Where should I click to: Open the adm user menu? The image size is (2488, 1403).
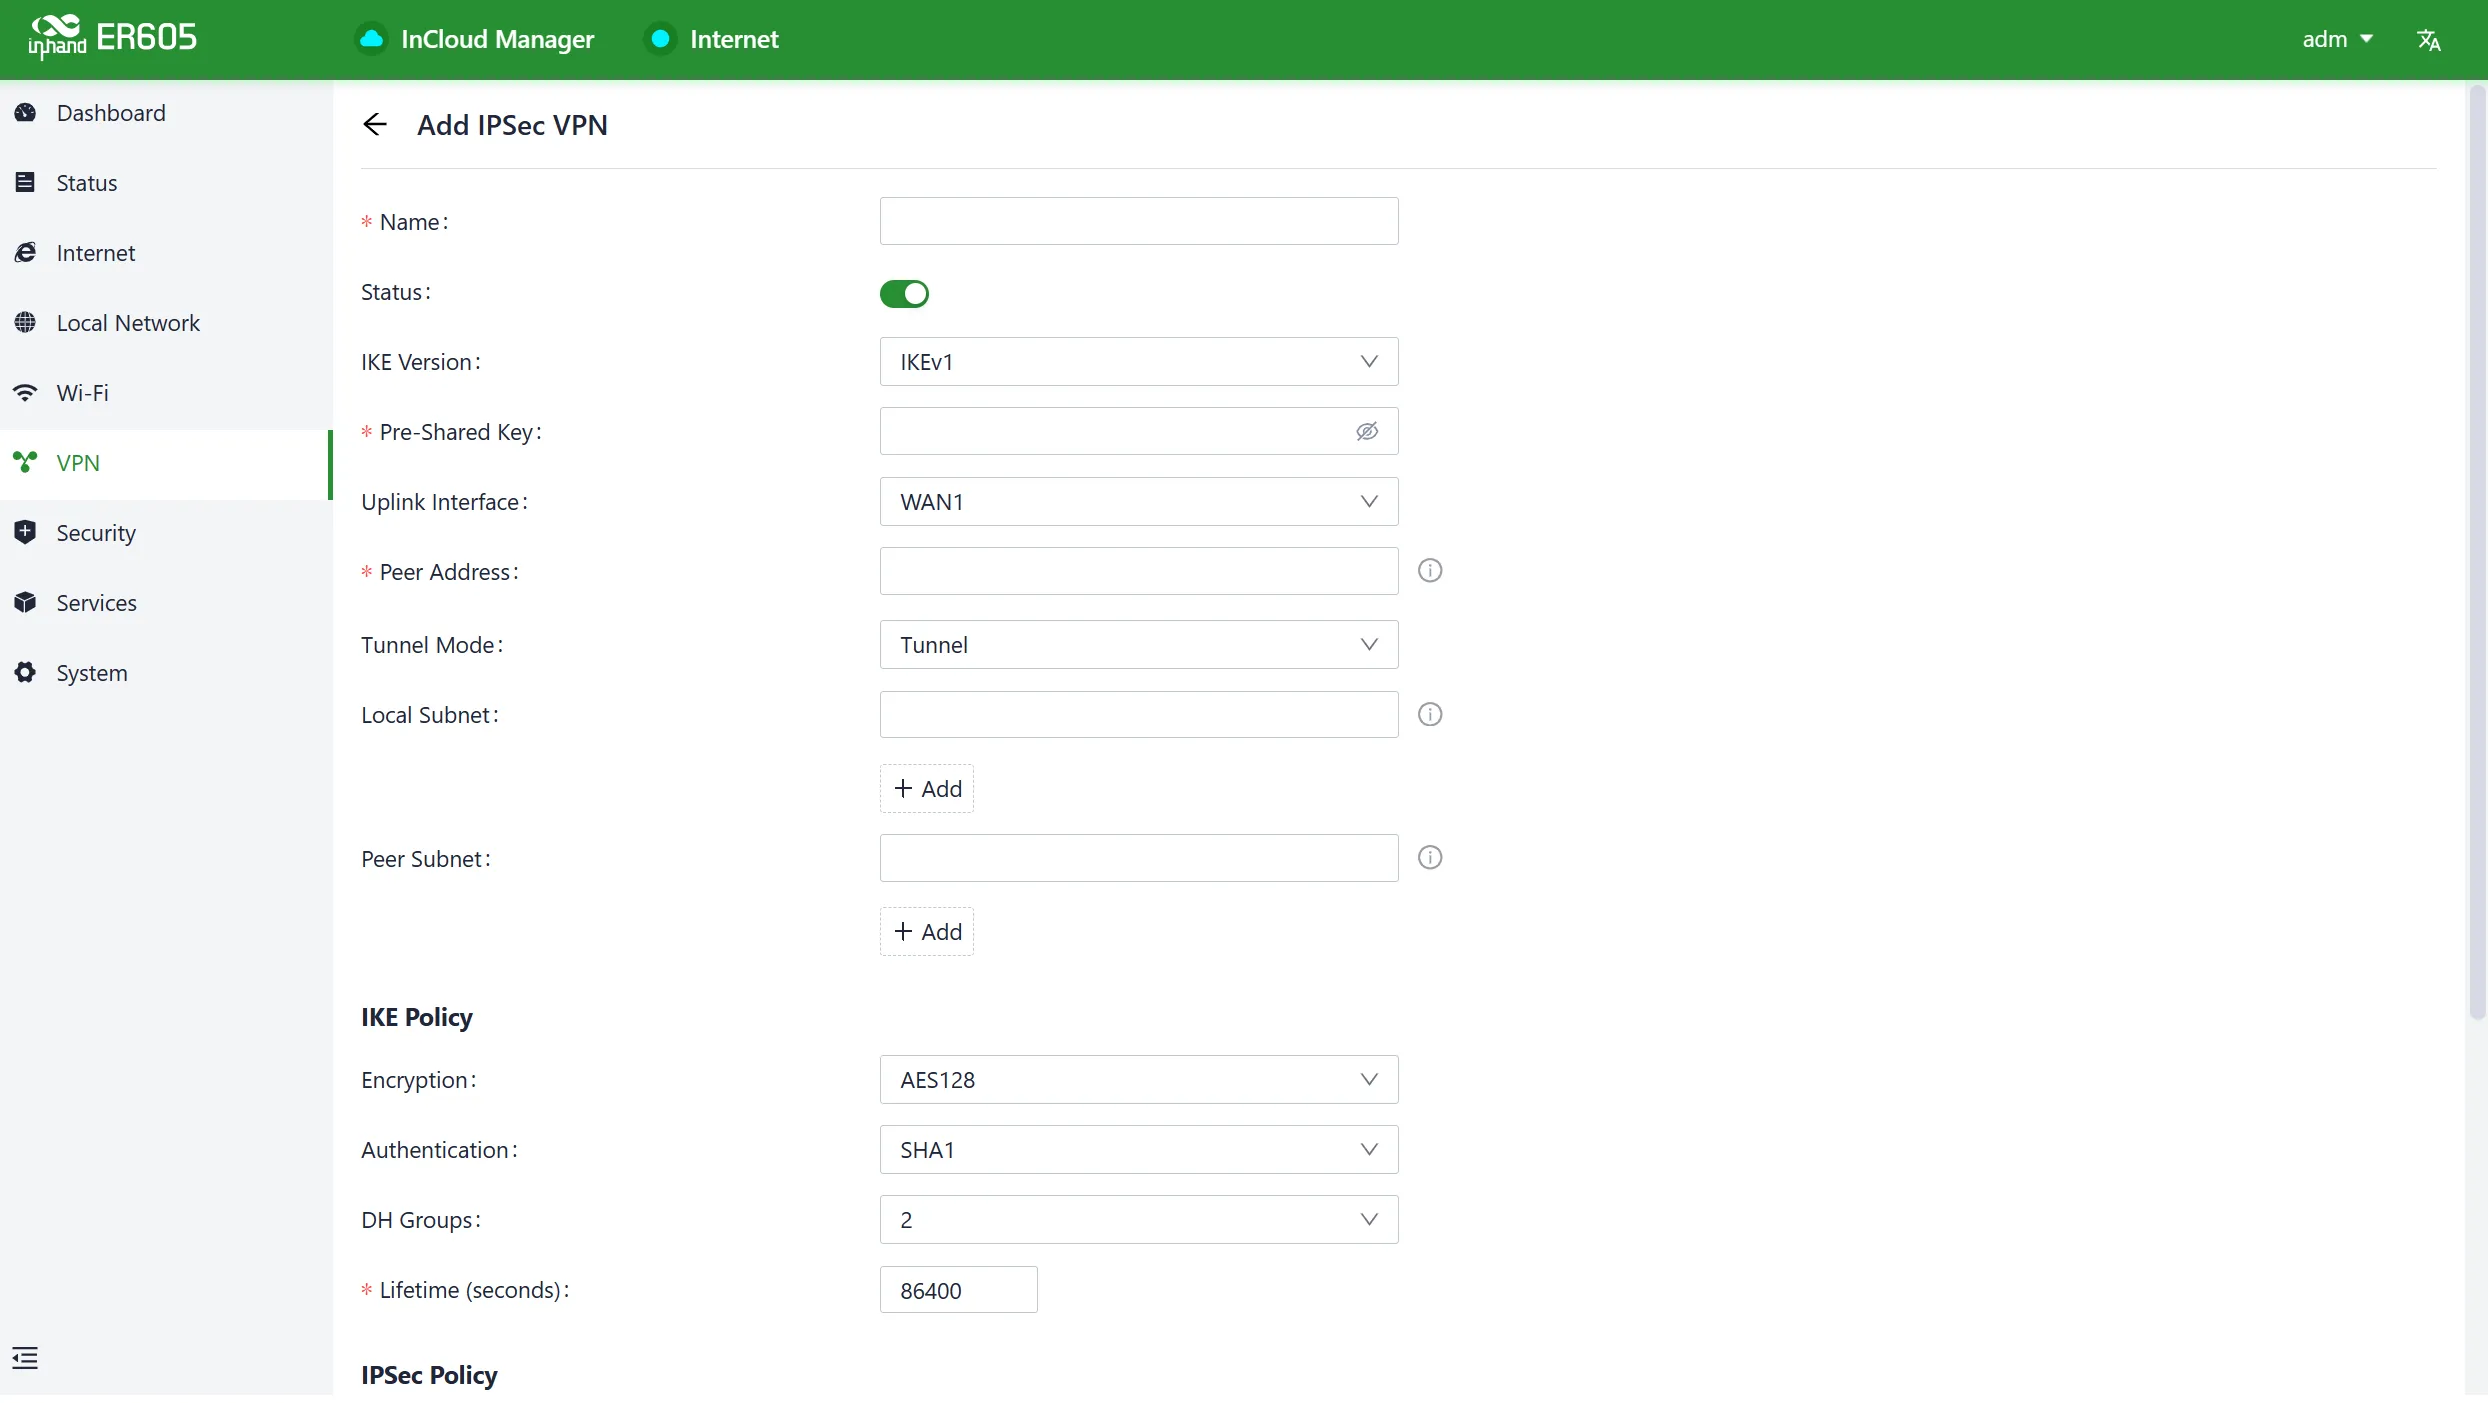click(x=2337, y=39)
